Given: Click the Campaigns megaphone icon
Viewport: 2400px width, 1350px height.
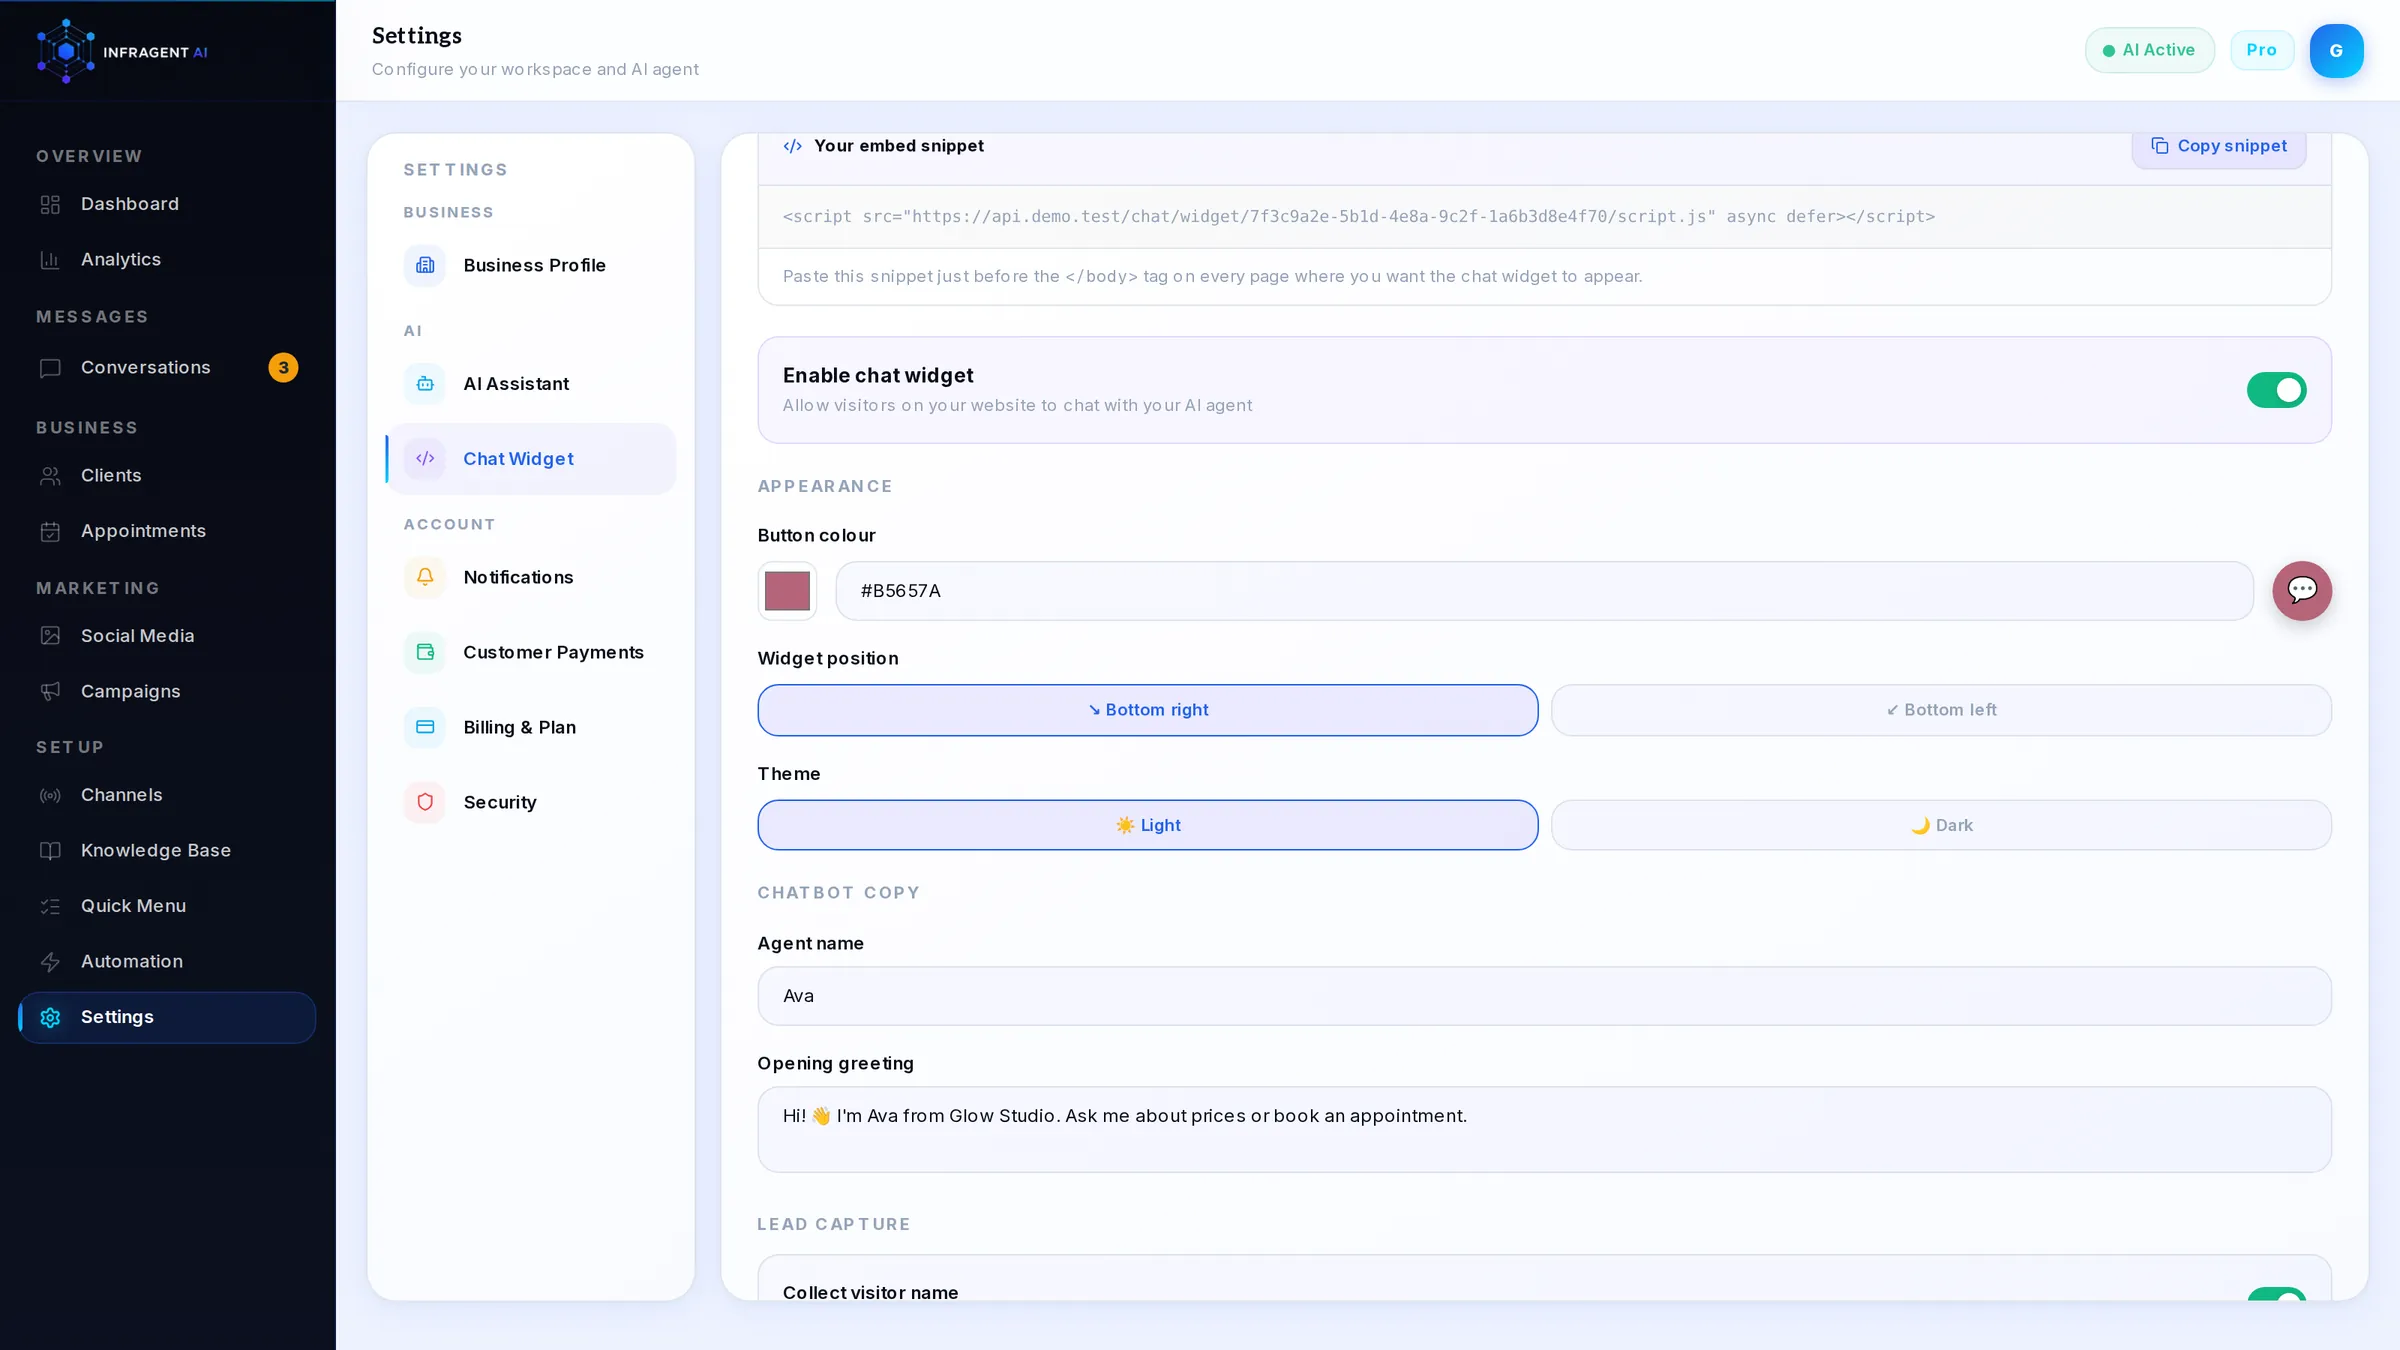Looking at the screenshot, I should click(x=50, y=692).
